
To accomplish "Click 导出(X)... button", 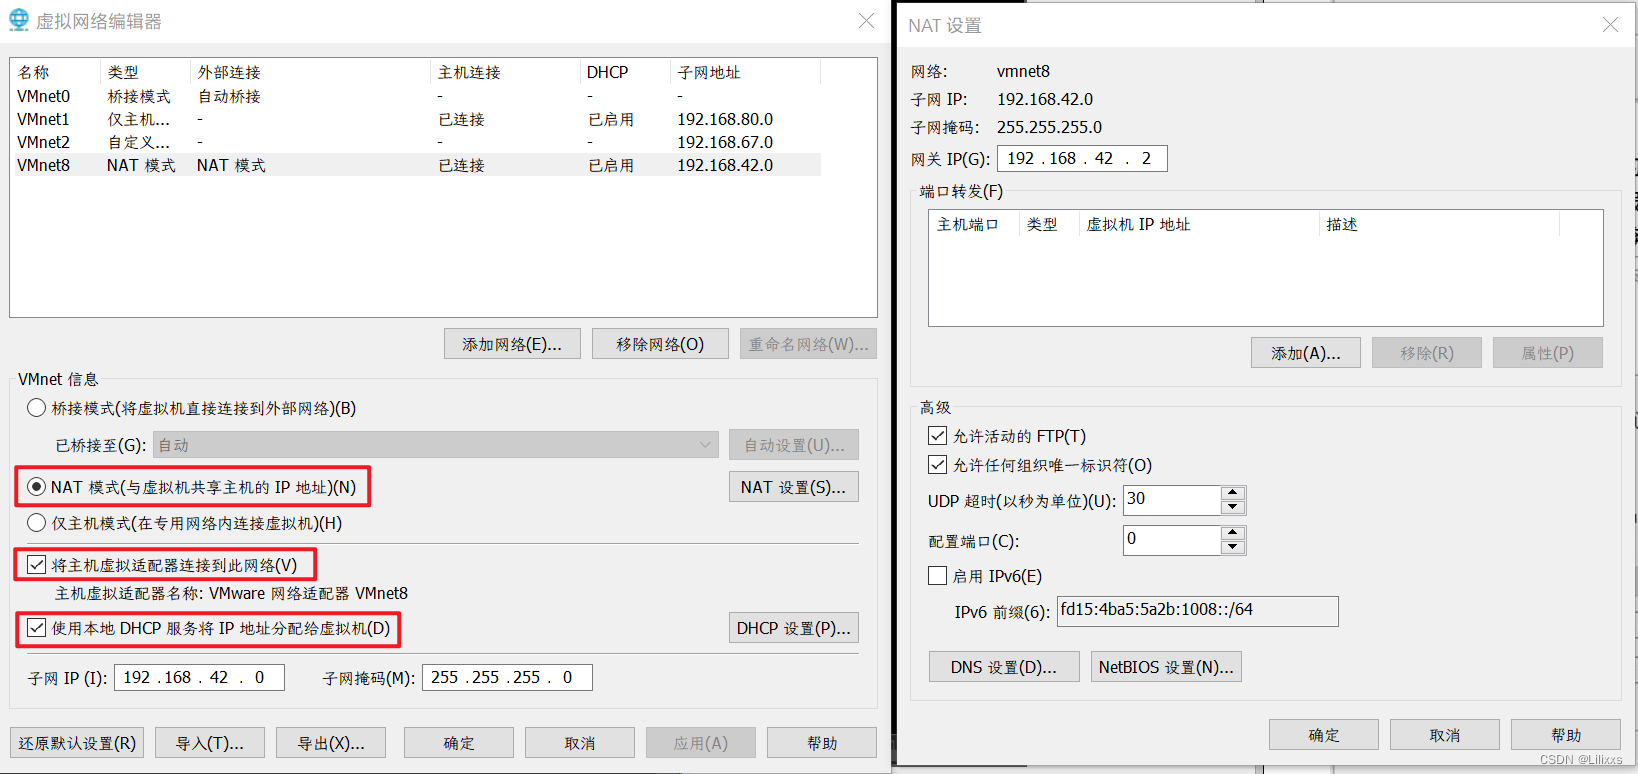I will (x=331, y=743).
